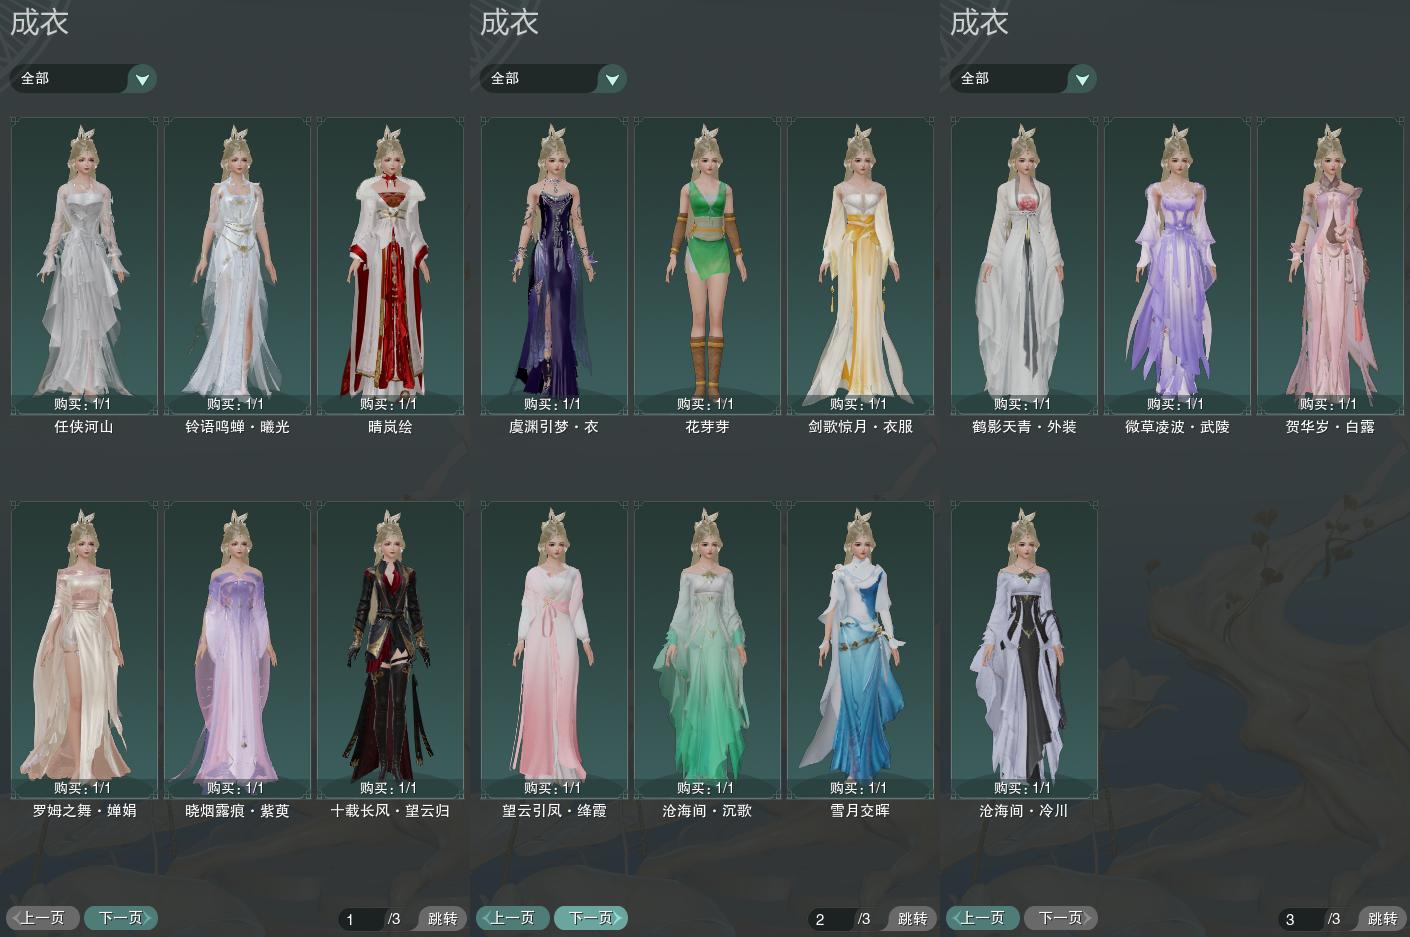
Task: Choose the pink 望云引凤·绛霞 outfit
Action: (554, 649)
